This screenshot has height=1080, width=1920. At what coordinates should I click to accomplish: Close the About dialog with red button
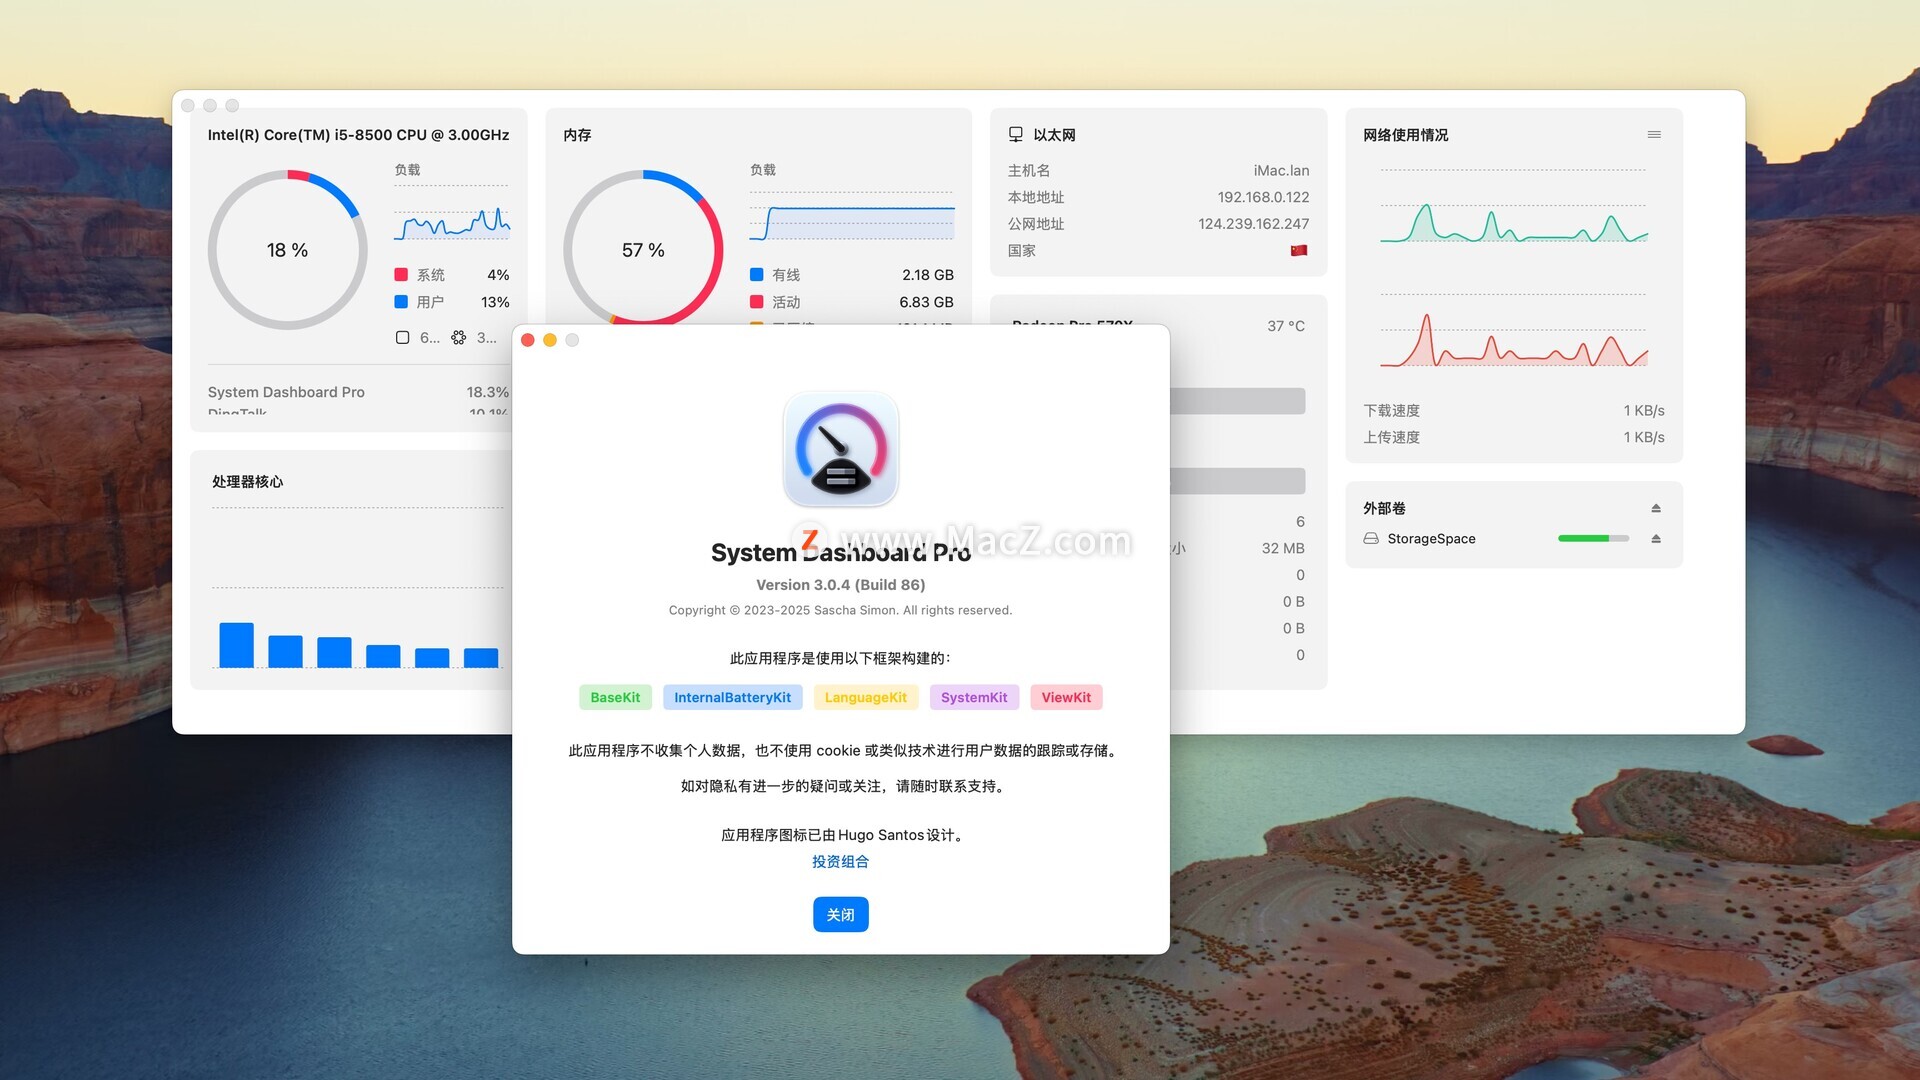click(x=528, y=340)
